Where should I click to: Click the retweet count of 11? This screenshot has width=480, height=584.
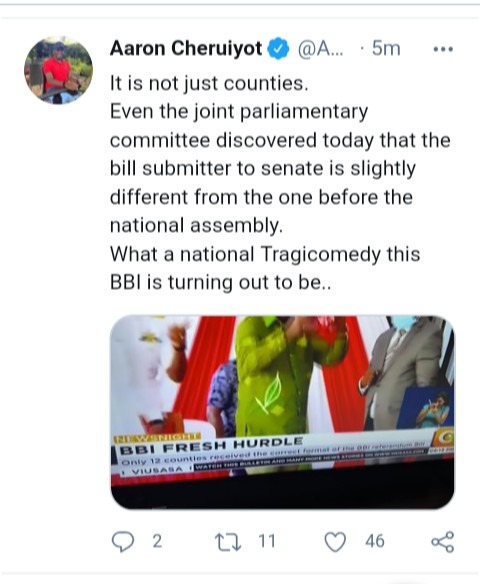[267, 541]
